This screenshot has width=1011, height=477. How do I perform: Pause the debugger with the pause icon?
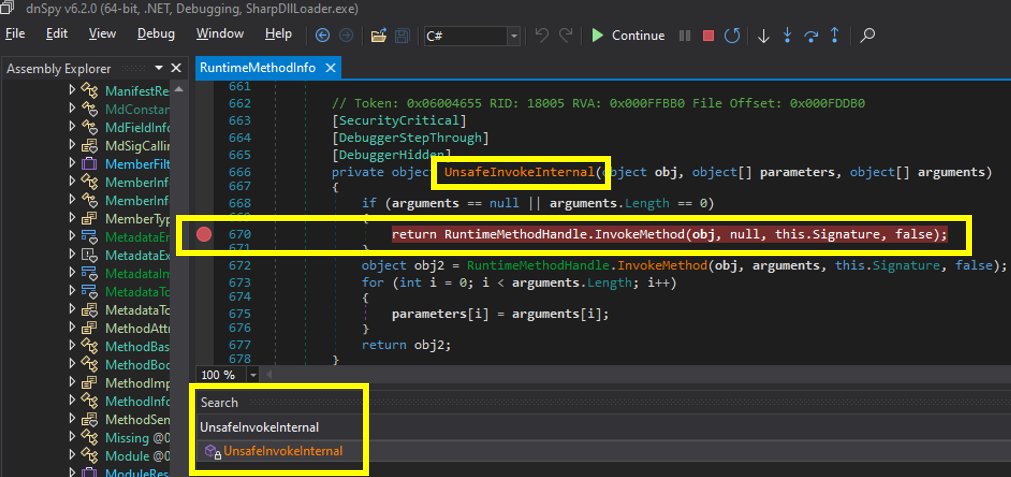pyautogui.click(x=685, y=35)
